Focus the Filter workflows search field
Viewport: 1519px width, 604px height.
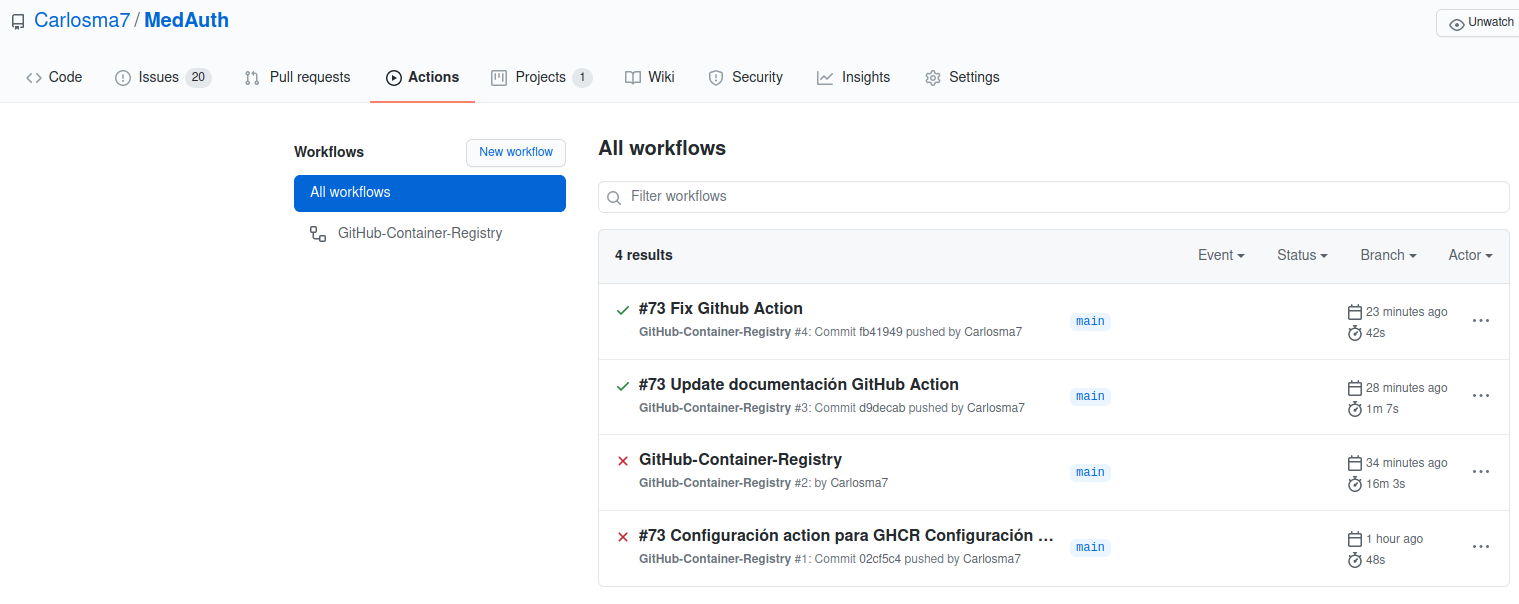tap(1054, 197)
